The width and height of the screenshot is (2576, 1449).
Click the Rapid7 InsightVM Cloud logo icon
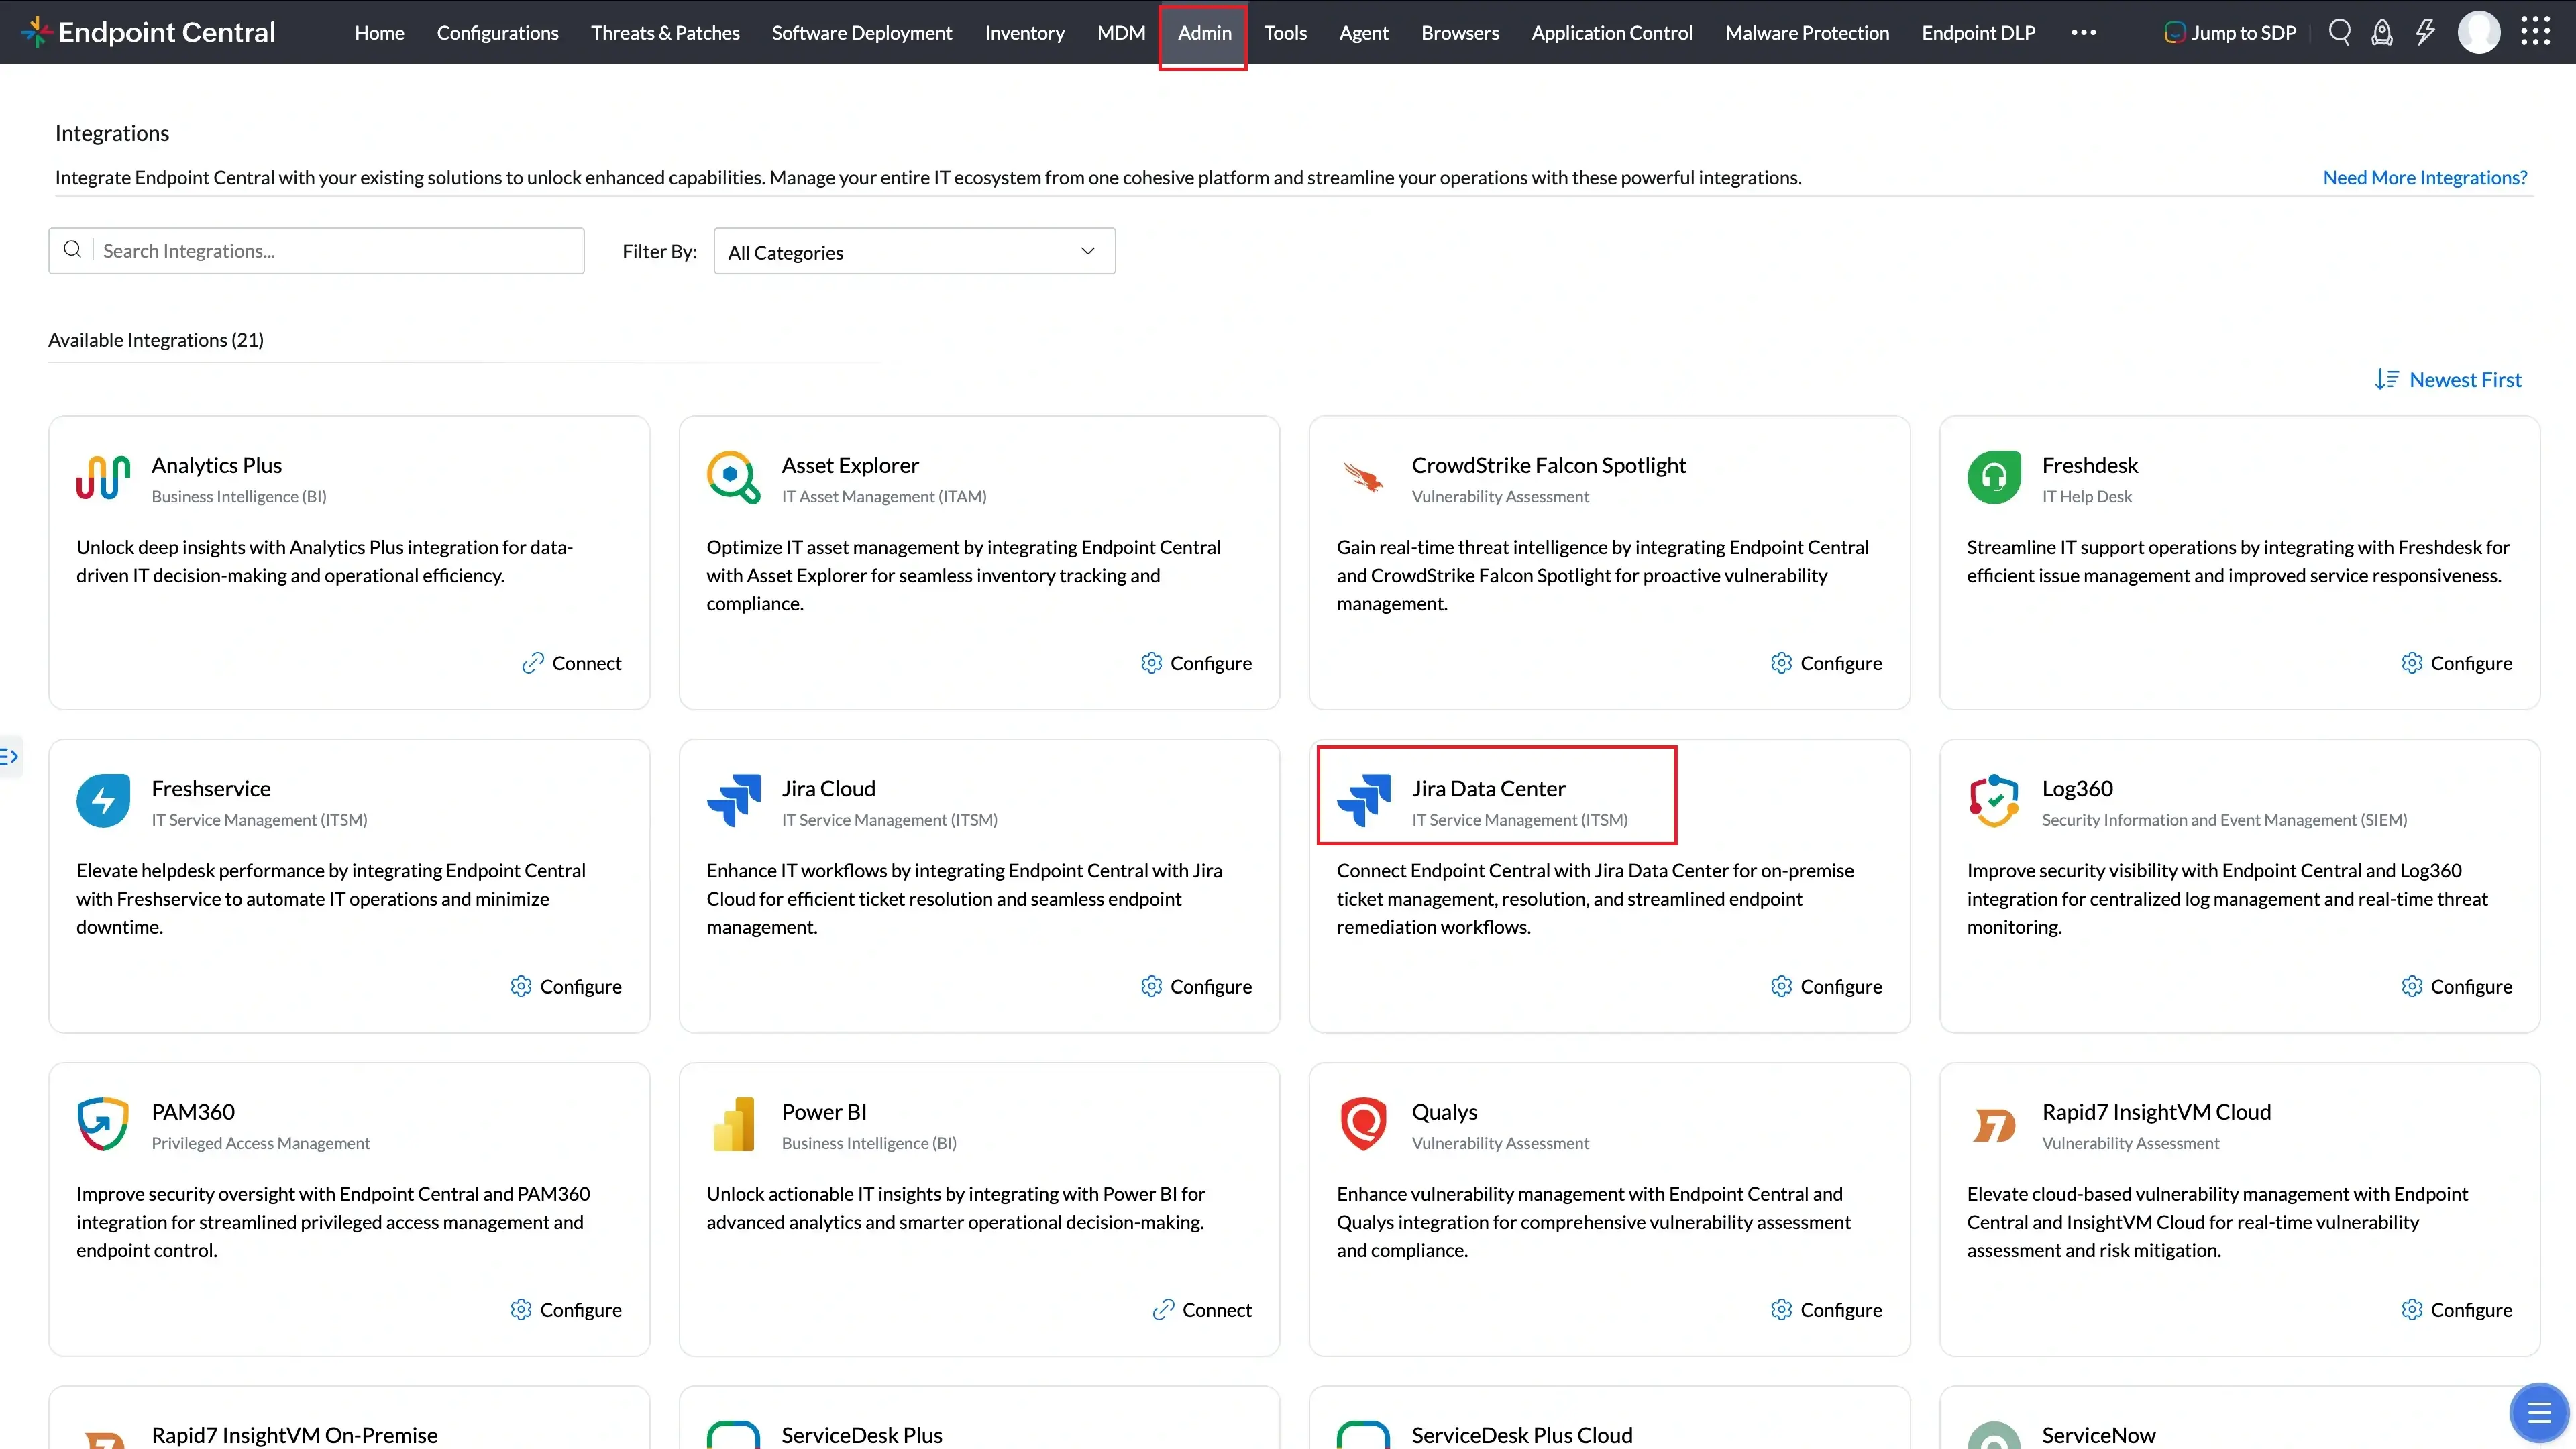coord(1993,1125)
